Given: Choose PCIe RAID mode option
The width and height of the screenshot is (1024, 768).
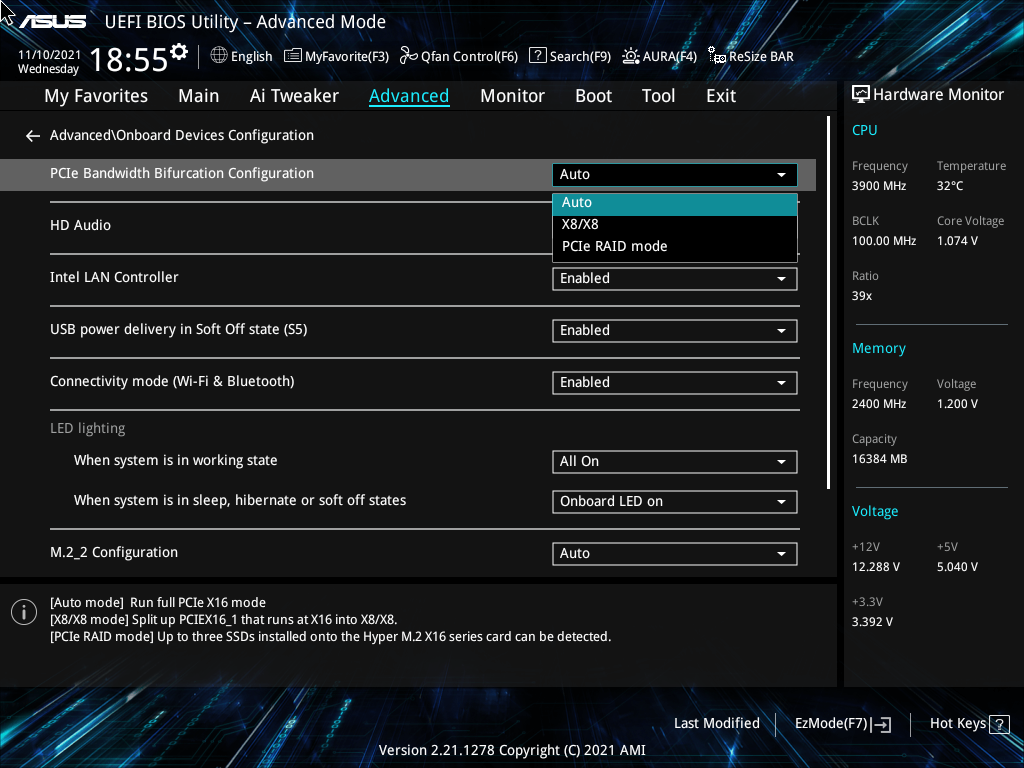Looking at the screenshot, I should [x=675, y=246].
